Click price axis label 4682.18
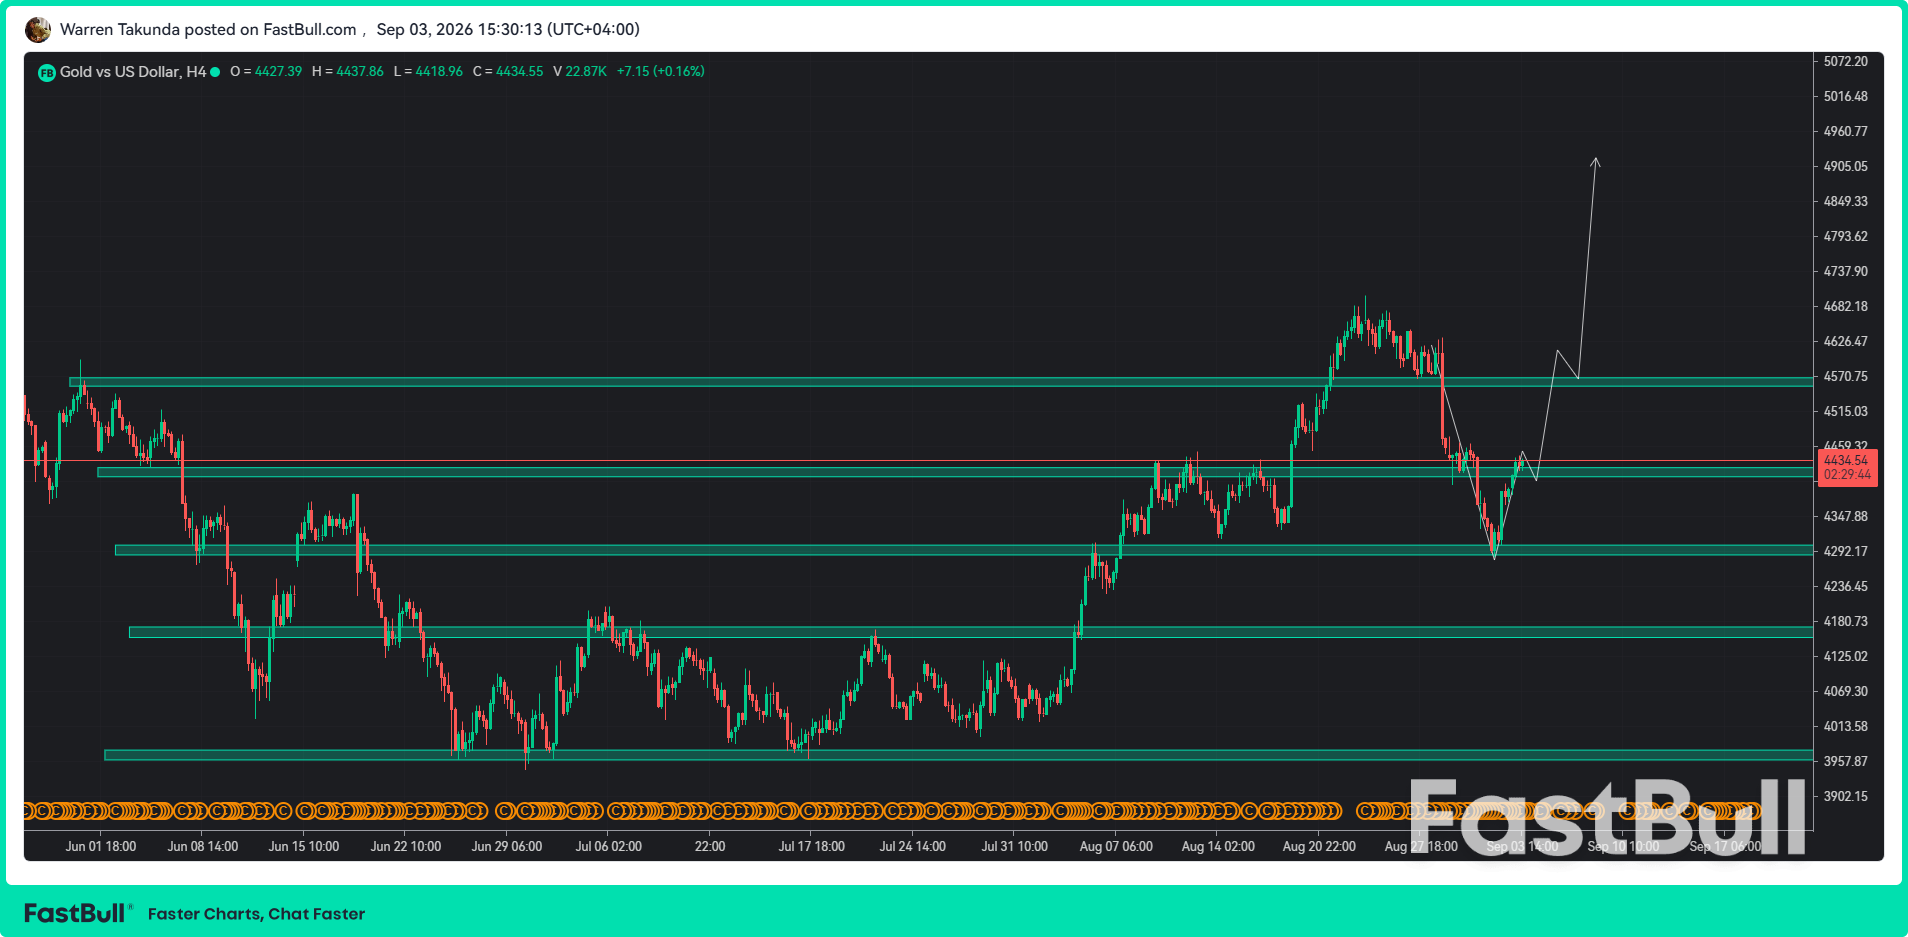The height and width of the screenshot is (937, 1908). coord(1846,307)
